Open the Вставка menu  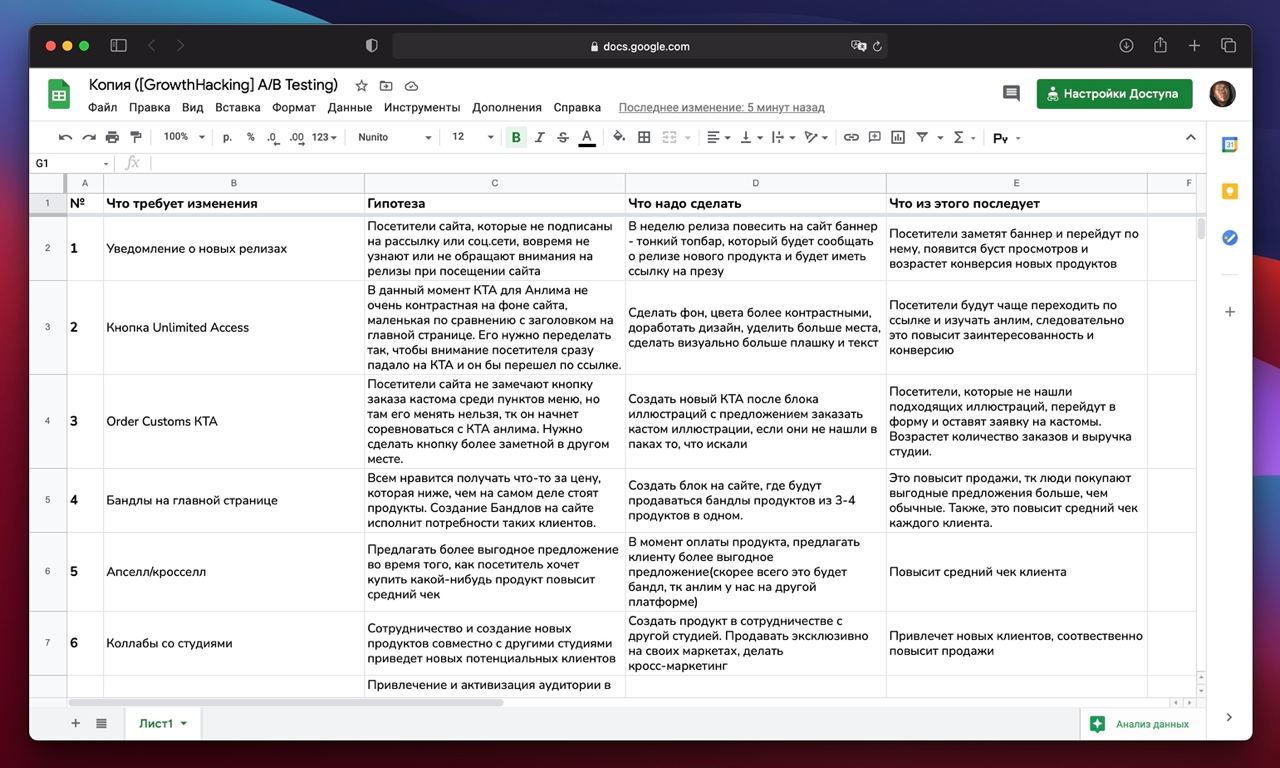tap(237, 107)
